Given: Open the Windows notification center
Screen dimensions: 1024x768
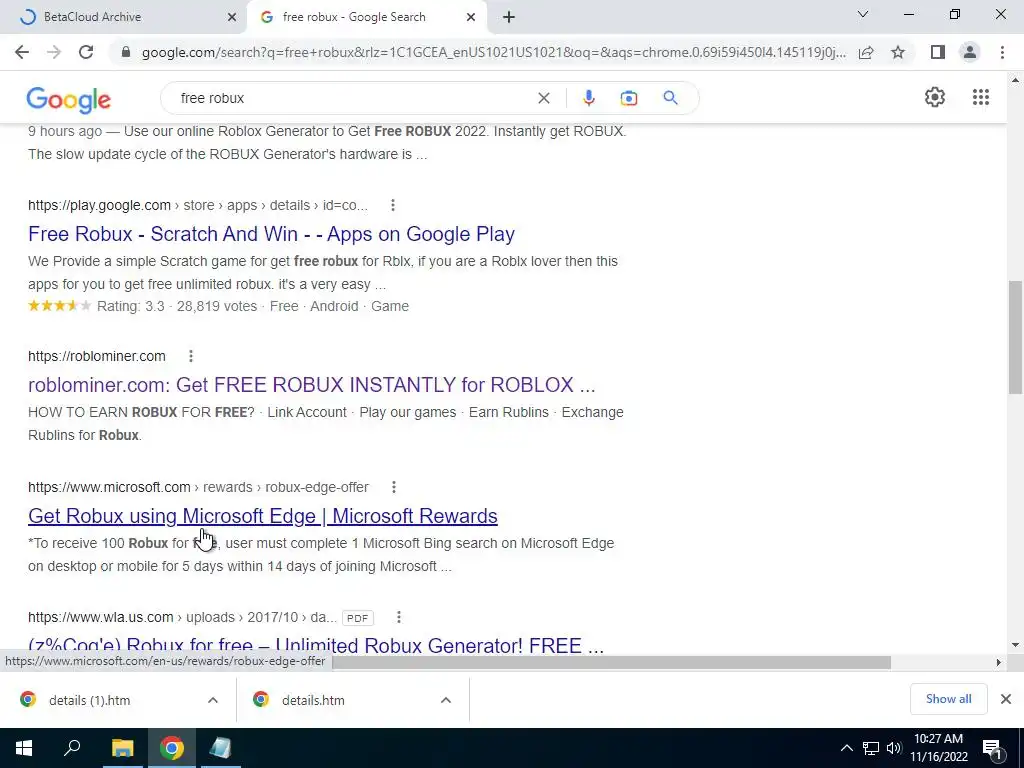Looking at the screenshot, I should tap(993, 748).
